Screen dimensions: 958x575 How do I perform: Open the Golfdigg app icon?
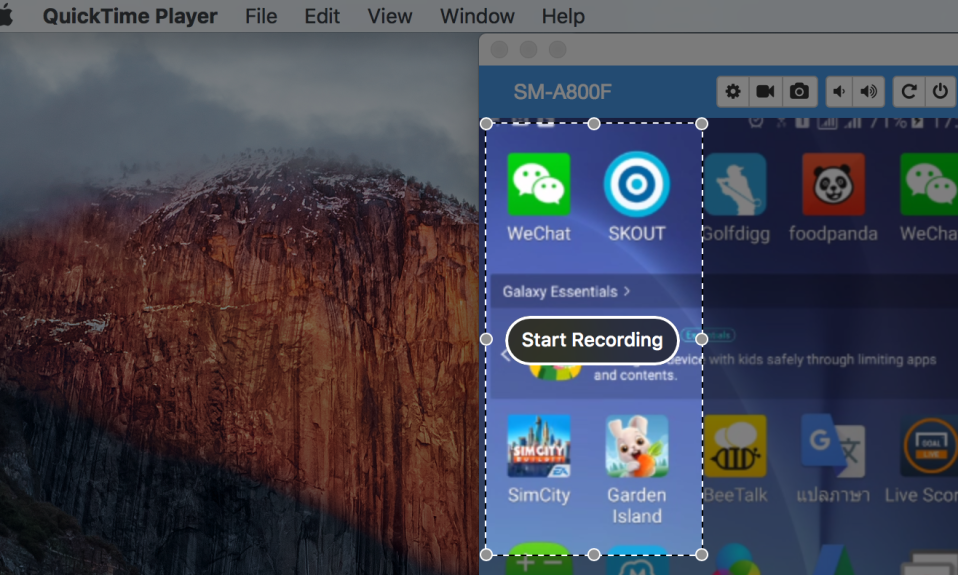pos(735,184)
